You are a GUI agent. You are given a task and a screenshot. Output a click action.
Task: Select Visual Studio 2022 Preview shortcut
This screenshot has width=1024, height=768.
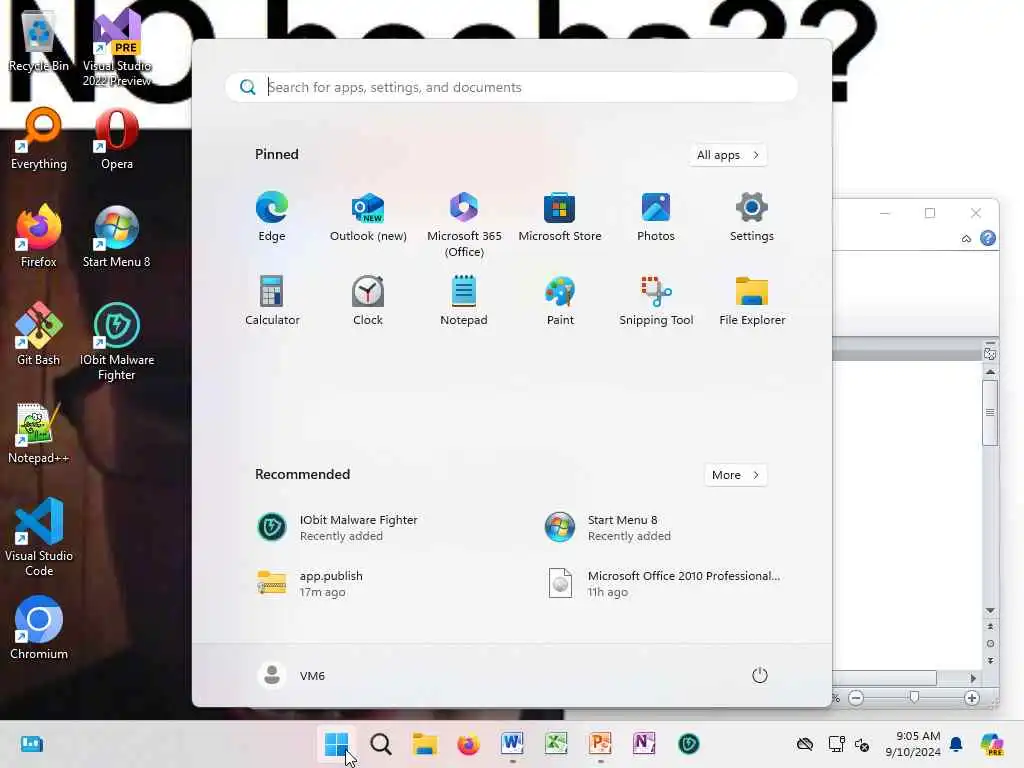click(117, 49)
